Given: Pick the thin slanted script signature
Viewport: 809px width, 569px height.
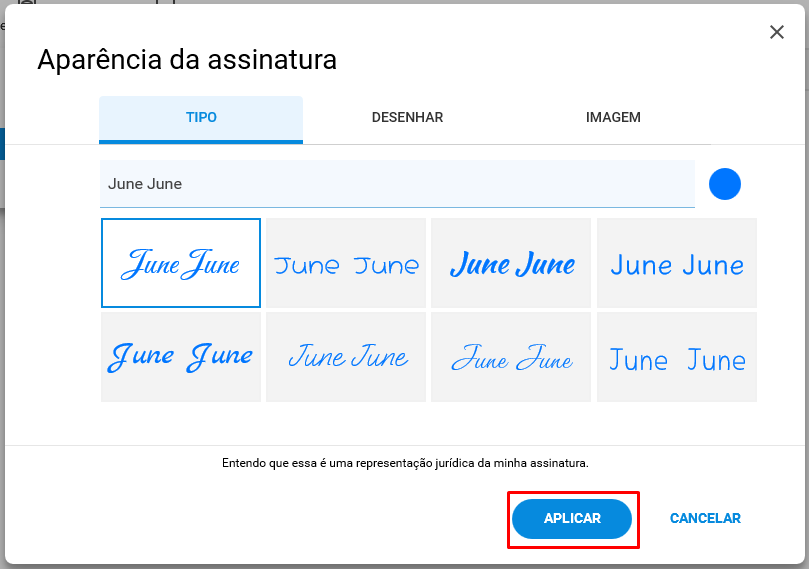Looking at the screenshot, I should click(346, 357).
